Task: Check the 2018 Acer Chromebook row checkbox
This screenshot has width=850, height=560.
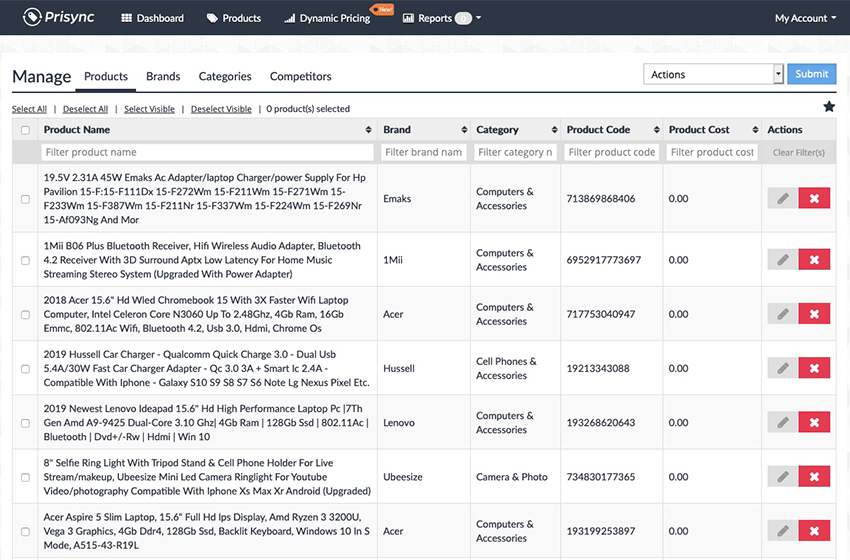Action: 25,314
